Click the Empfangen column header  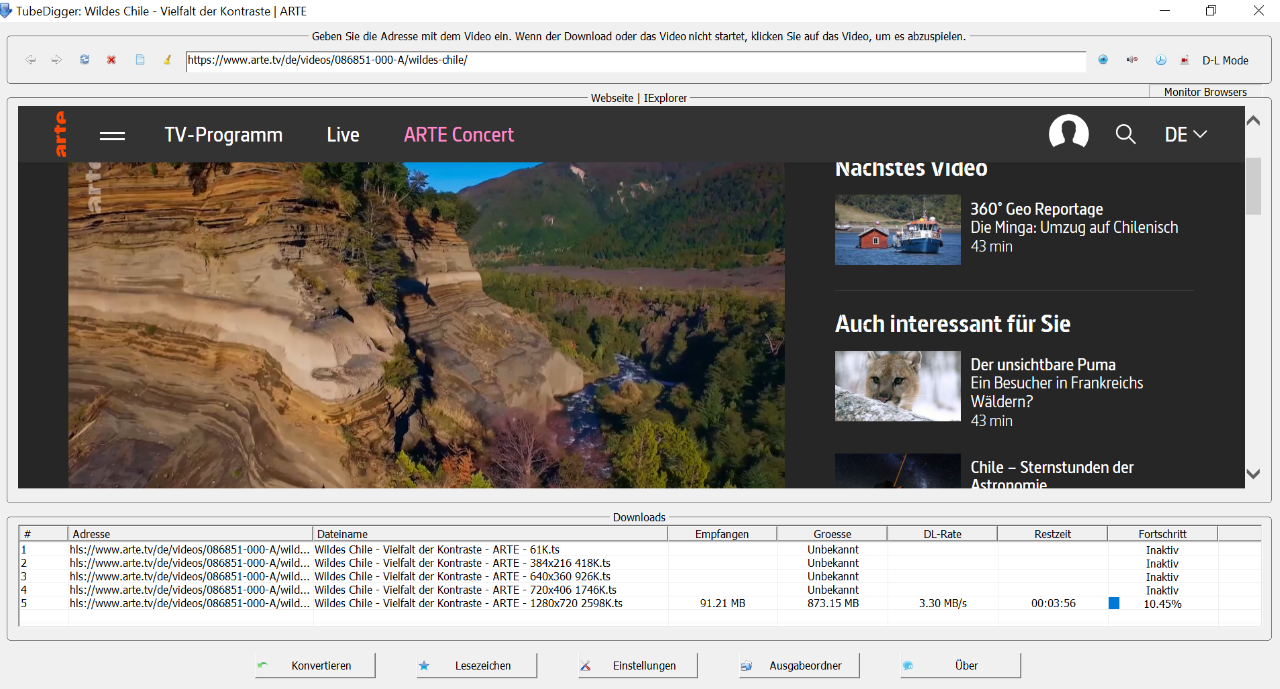722,534
